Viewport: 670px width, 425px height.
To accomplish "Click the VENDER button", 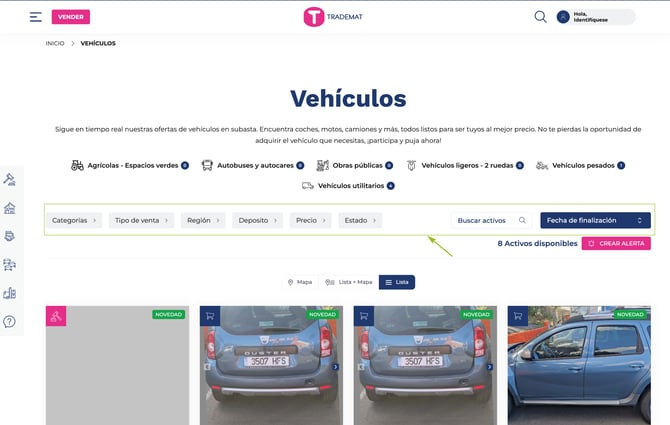I will coord(71,17).
